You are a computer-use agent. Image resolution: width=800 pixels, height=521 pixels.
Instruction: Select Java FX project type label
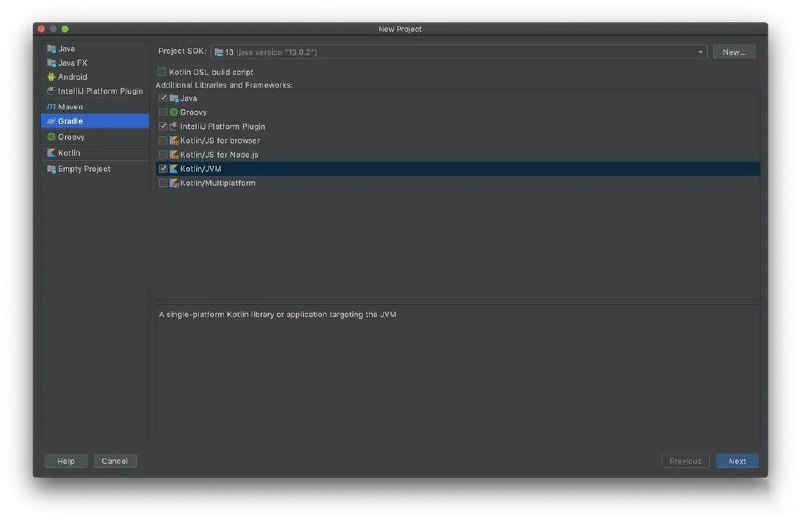click(x=72, y=63)
